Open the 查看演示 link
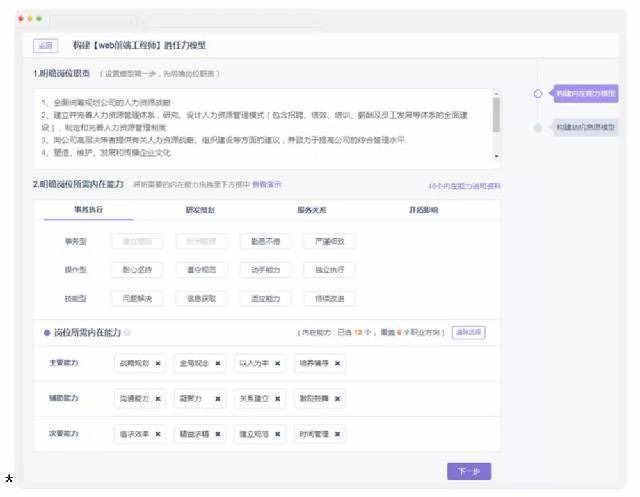Screen dimensions: 640x497 pyautogui.click(x=266, y=184)
